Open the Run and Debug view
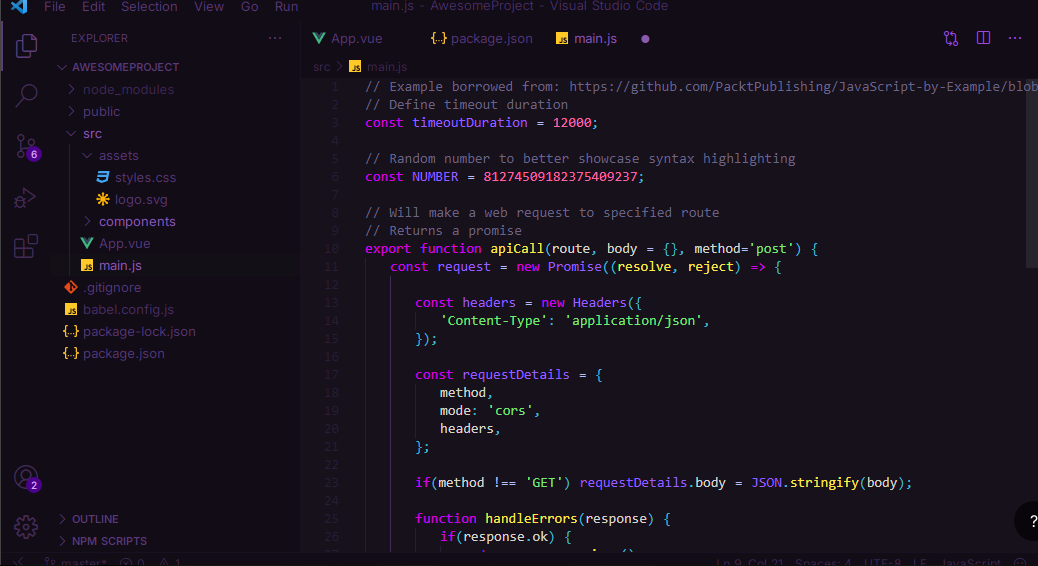1038x566 pixels. pos(25,198)
